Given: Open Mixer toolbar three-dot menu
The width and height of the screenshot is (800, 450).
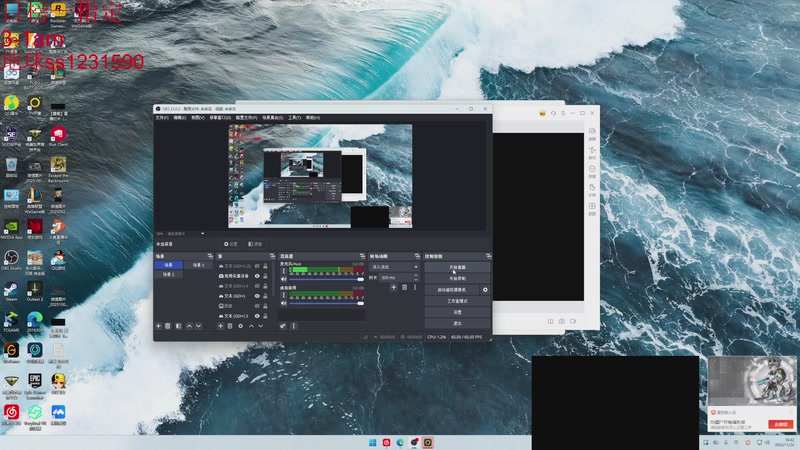Looking at the screenshot, I should [293, 326].
